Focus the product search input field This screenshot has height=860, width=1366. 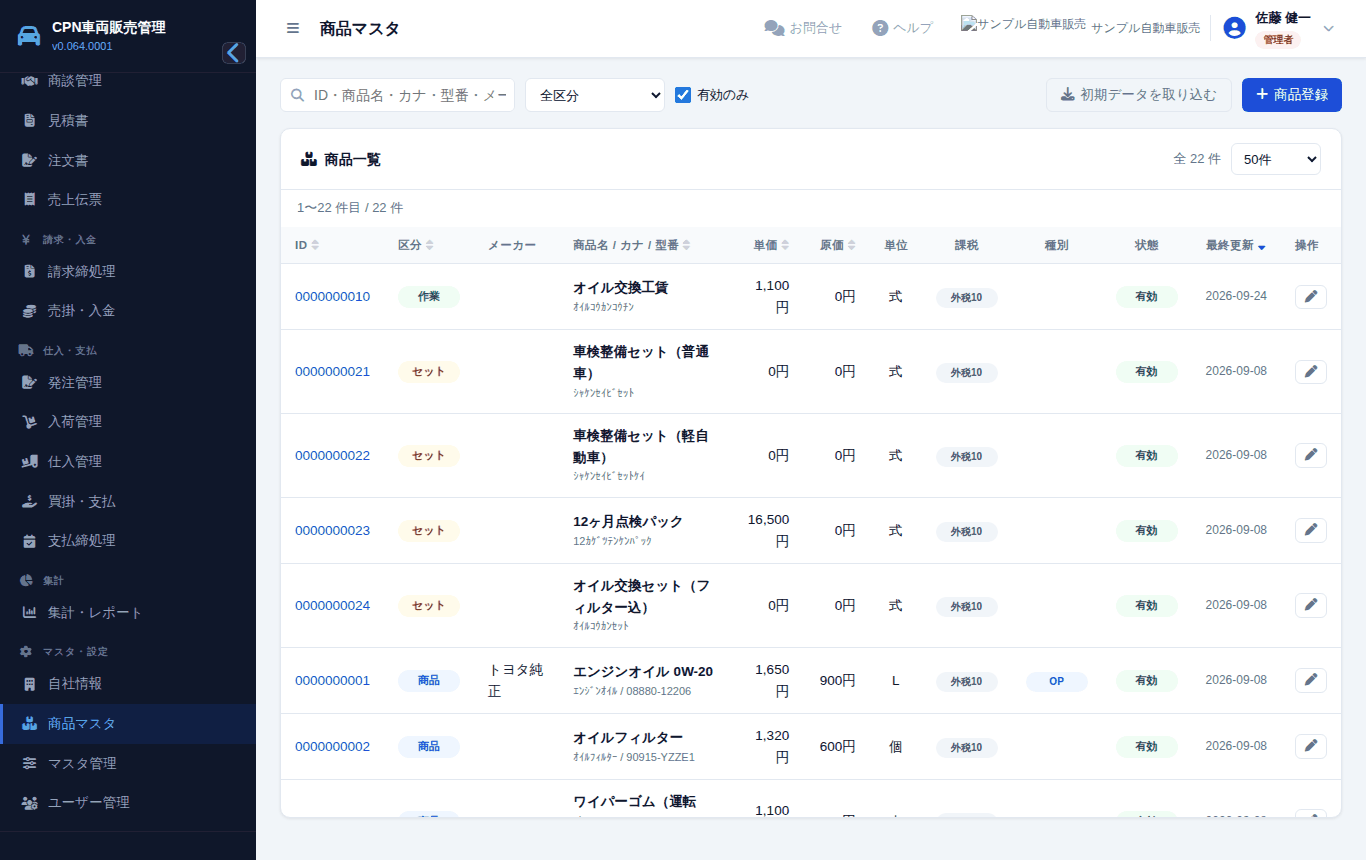pos(398,95)
